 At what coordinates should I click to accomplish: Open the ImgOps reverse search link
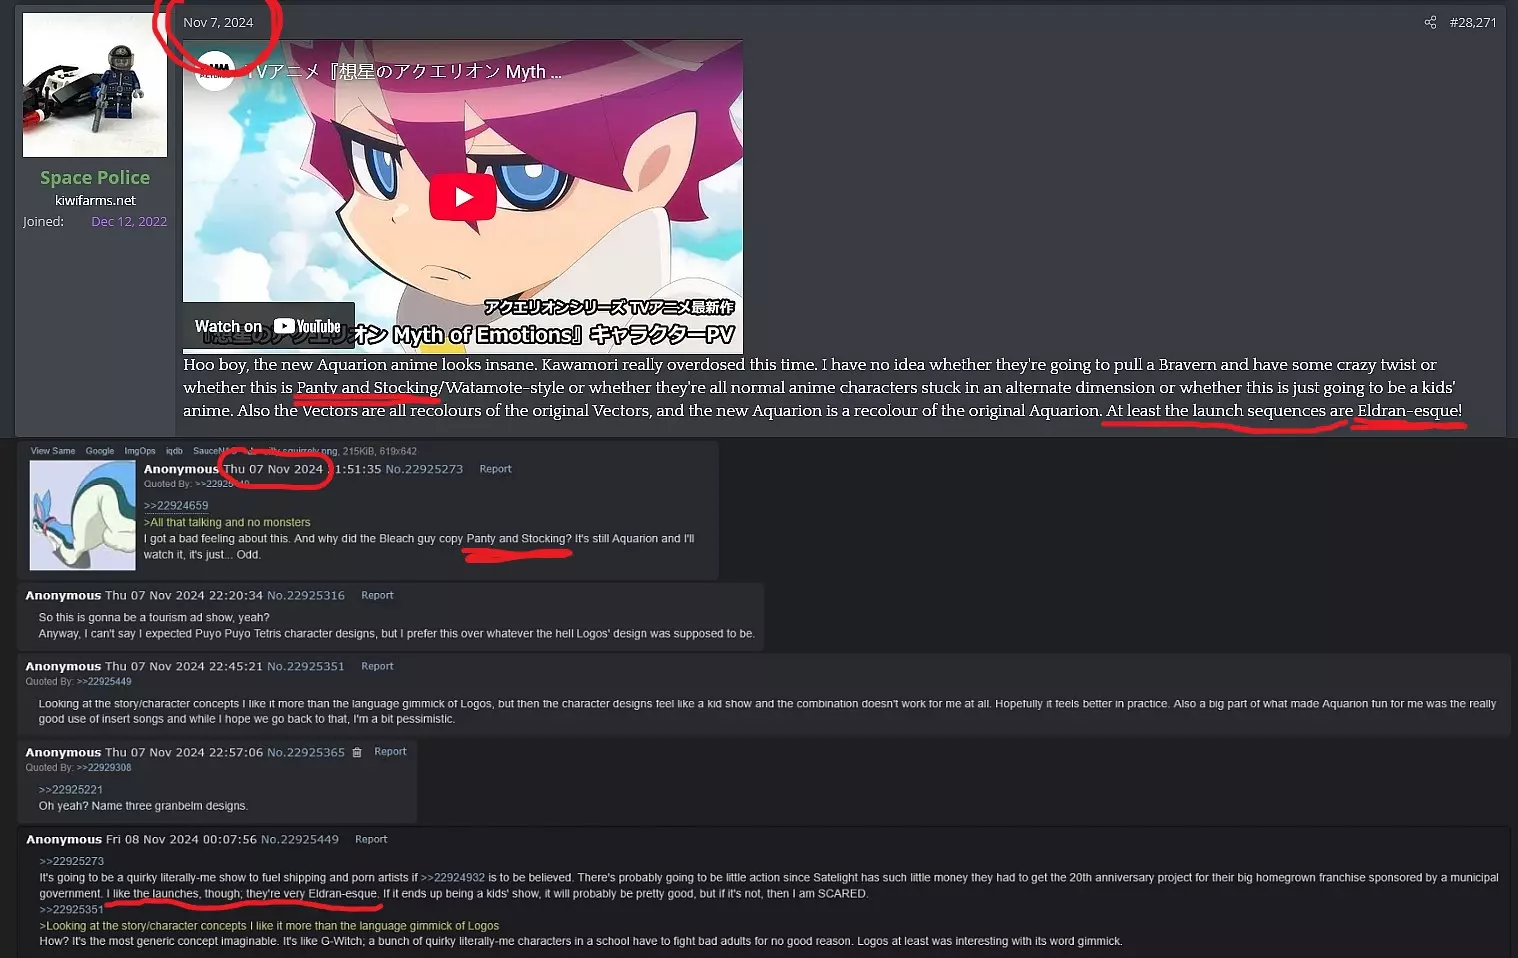tap(140, 451)
